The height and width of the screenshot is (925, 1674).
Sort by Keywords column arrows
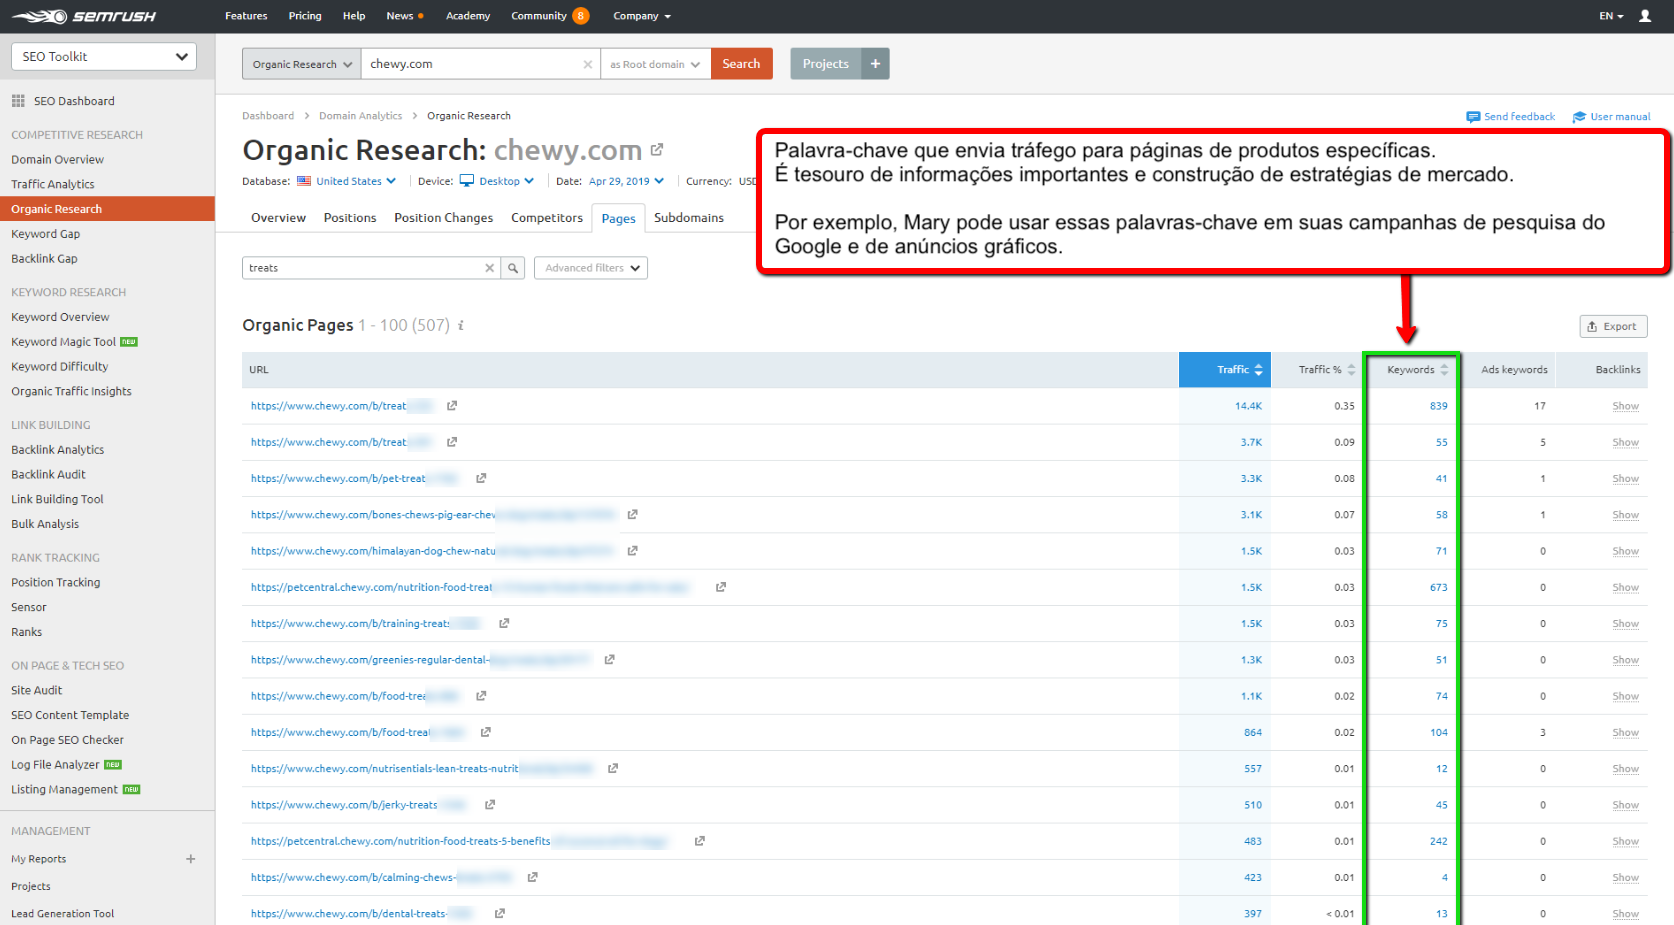pyautogui.click(x=1444, y=370)
